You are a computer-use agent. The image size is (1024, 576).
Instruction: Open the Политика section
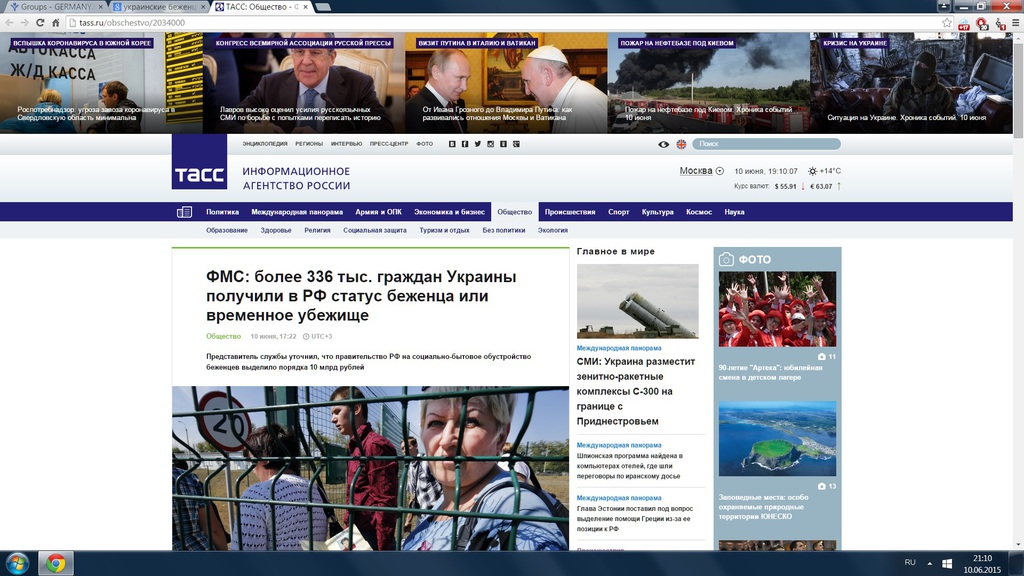223,212
